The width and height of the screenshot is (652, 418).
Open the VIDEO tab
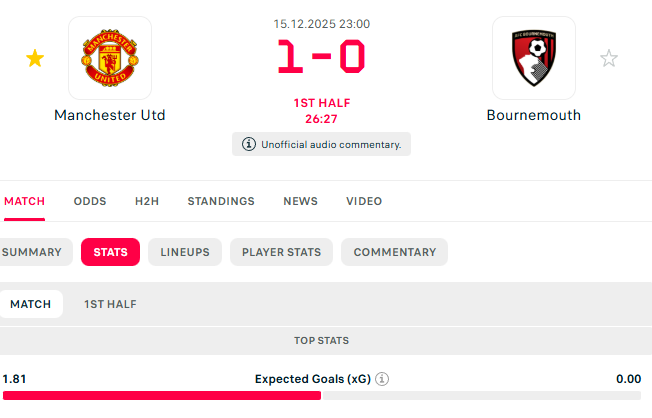coord(364,201)
